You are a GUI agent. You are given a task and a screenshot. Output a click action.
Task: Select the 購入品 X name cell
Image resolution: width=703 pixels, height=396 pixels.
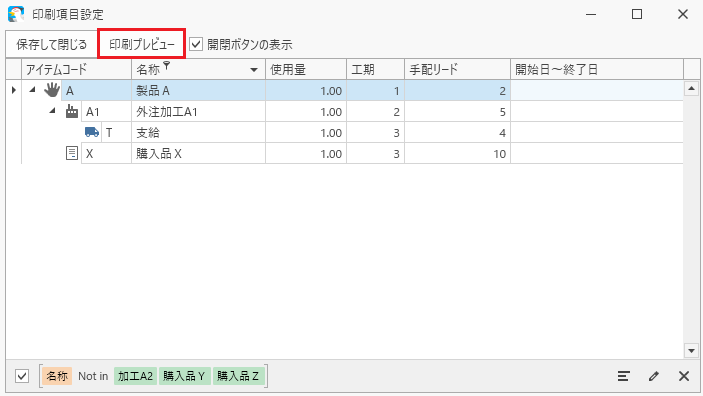tap(198, 153)
